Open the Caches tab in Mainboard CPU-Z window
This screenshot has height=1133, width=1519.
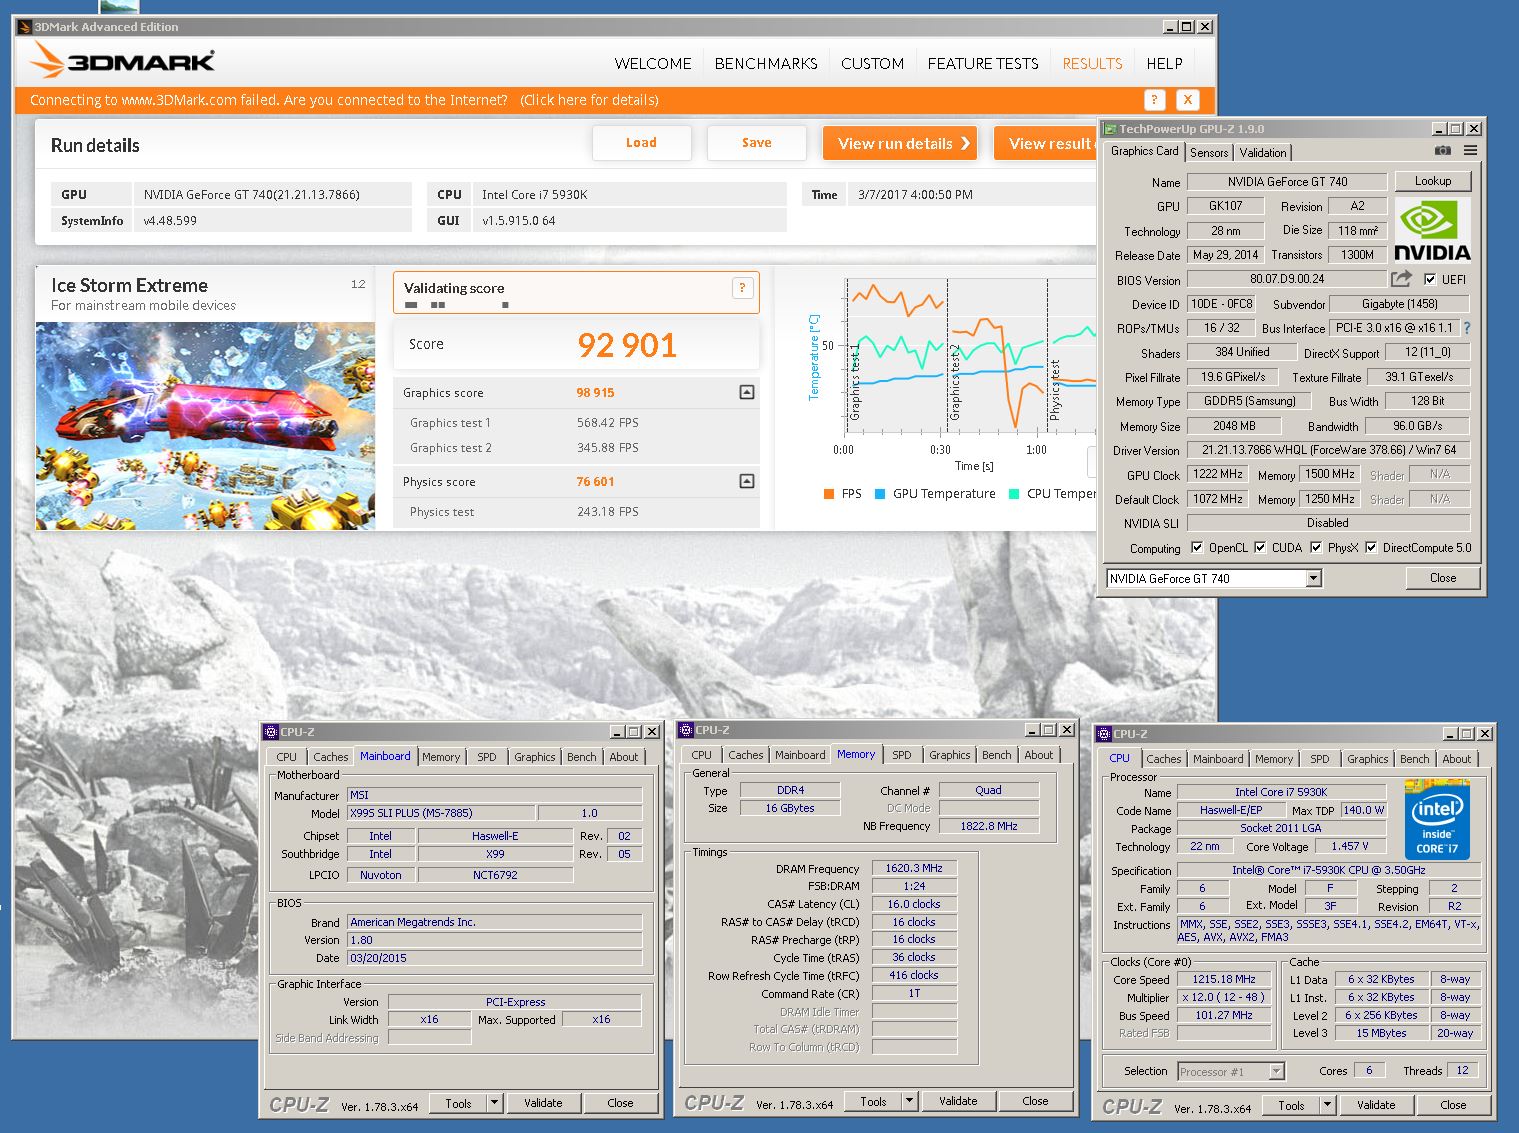[x=330, y=757]
